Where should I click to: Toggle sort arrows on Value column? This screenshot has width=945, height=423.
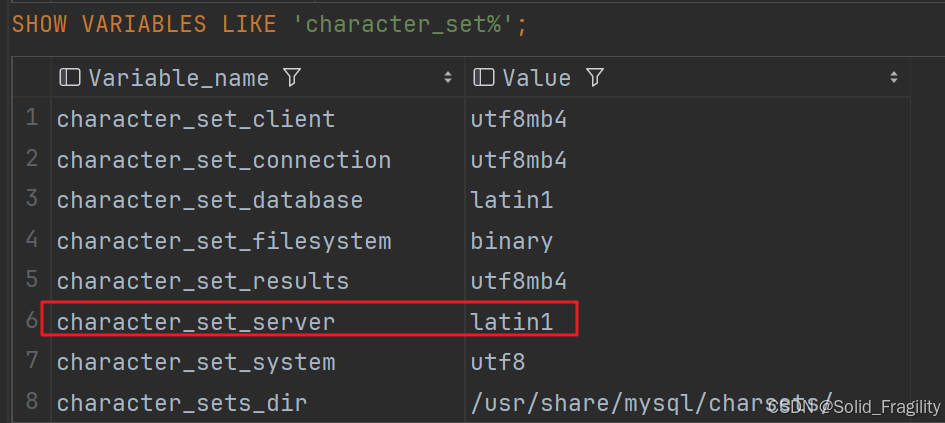click(894, 77)
